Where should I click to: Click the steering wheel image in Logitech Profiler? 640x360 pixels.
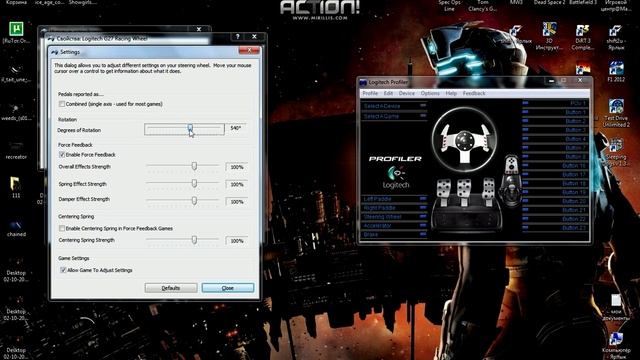click(464, 140)
